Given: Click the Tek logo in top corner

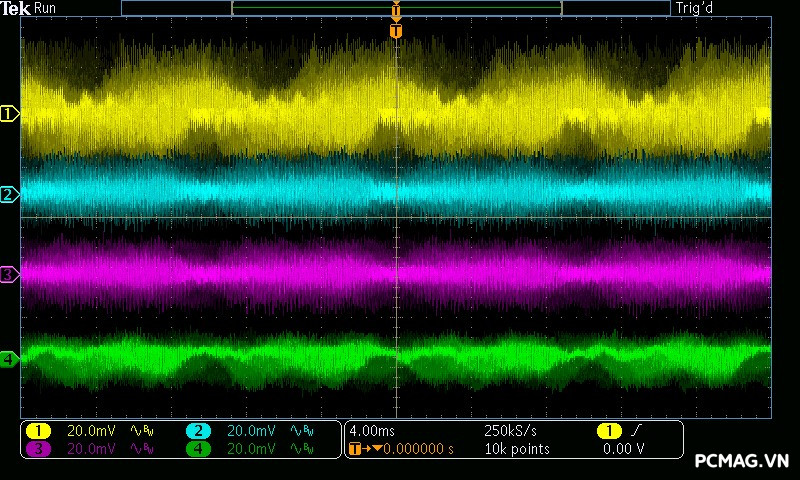Looking at the screenshot, I should click(x=15, y=8).
